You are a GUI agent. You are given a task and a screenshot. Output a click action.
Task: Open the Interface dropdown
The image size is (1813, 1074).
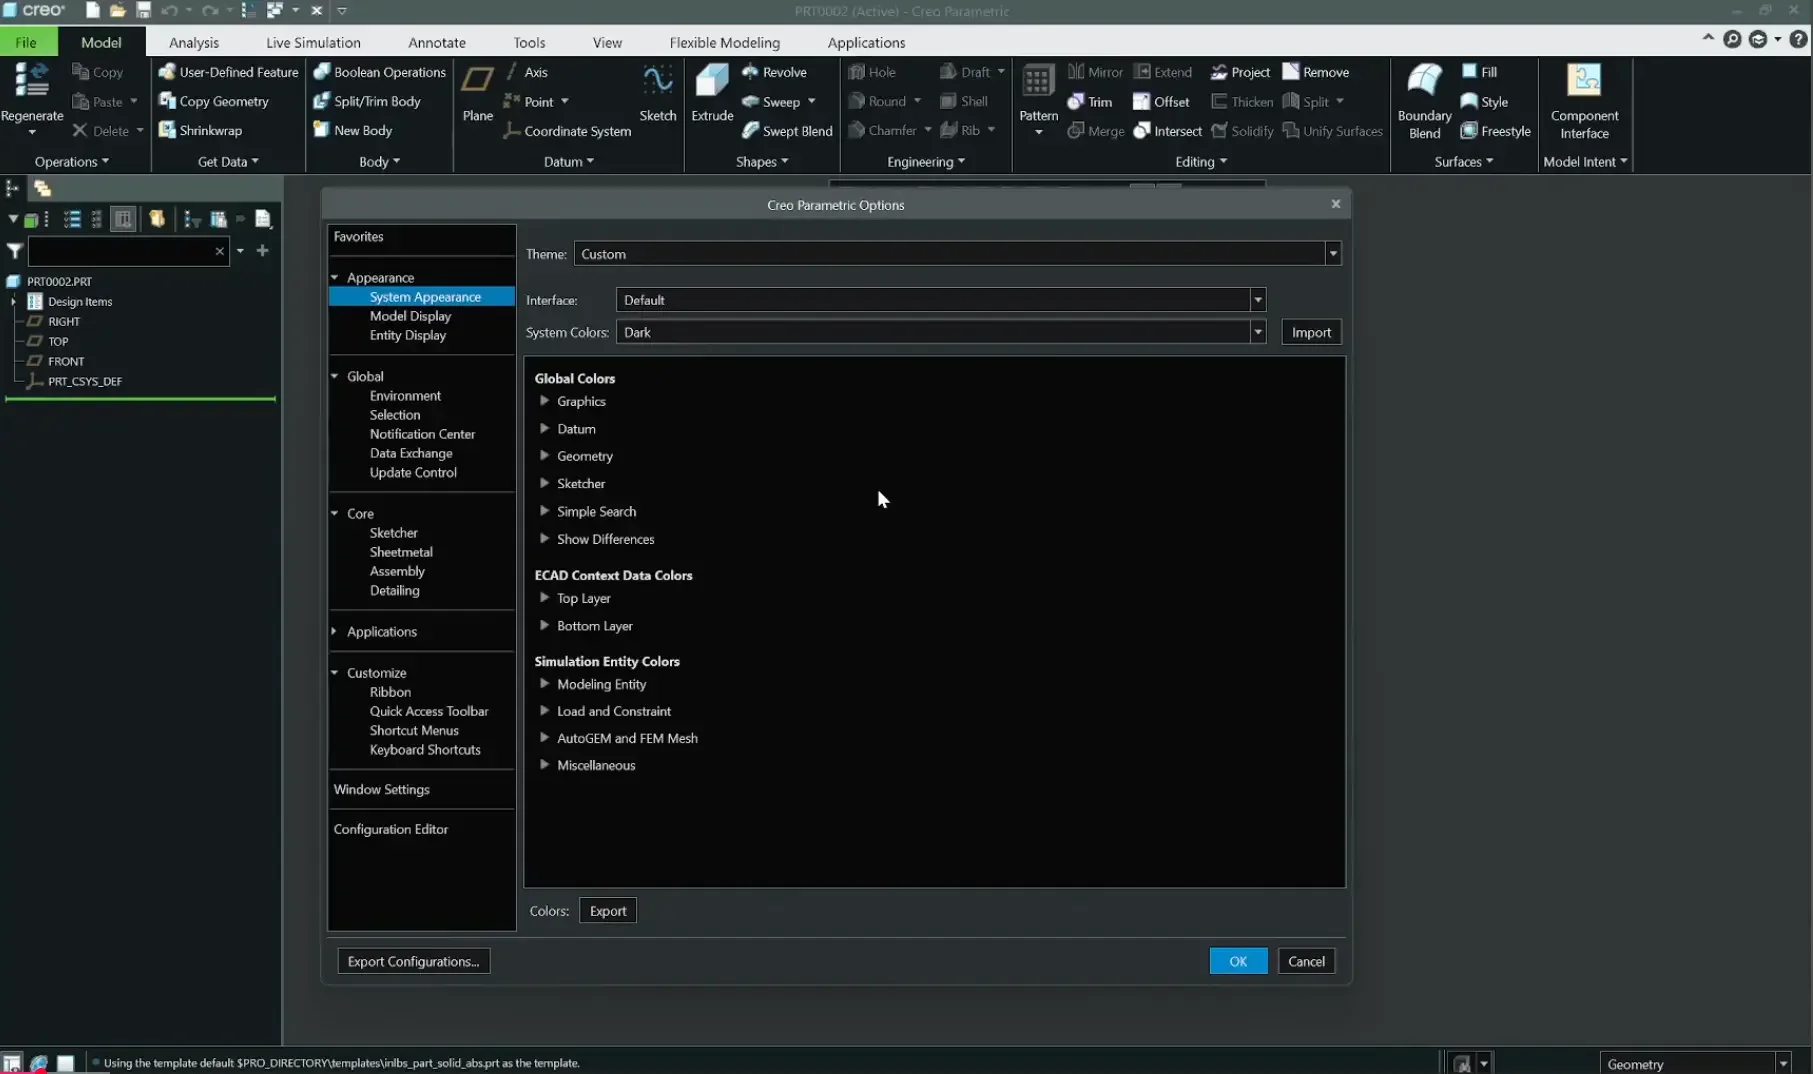[1258, 300]
